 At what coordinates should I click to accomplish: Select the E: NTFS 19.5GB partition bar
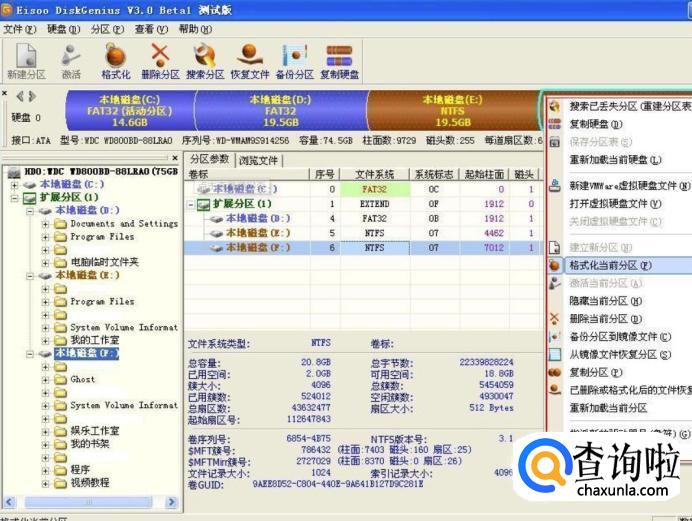[453, 111]
